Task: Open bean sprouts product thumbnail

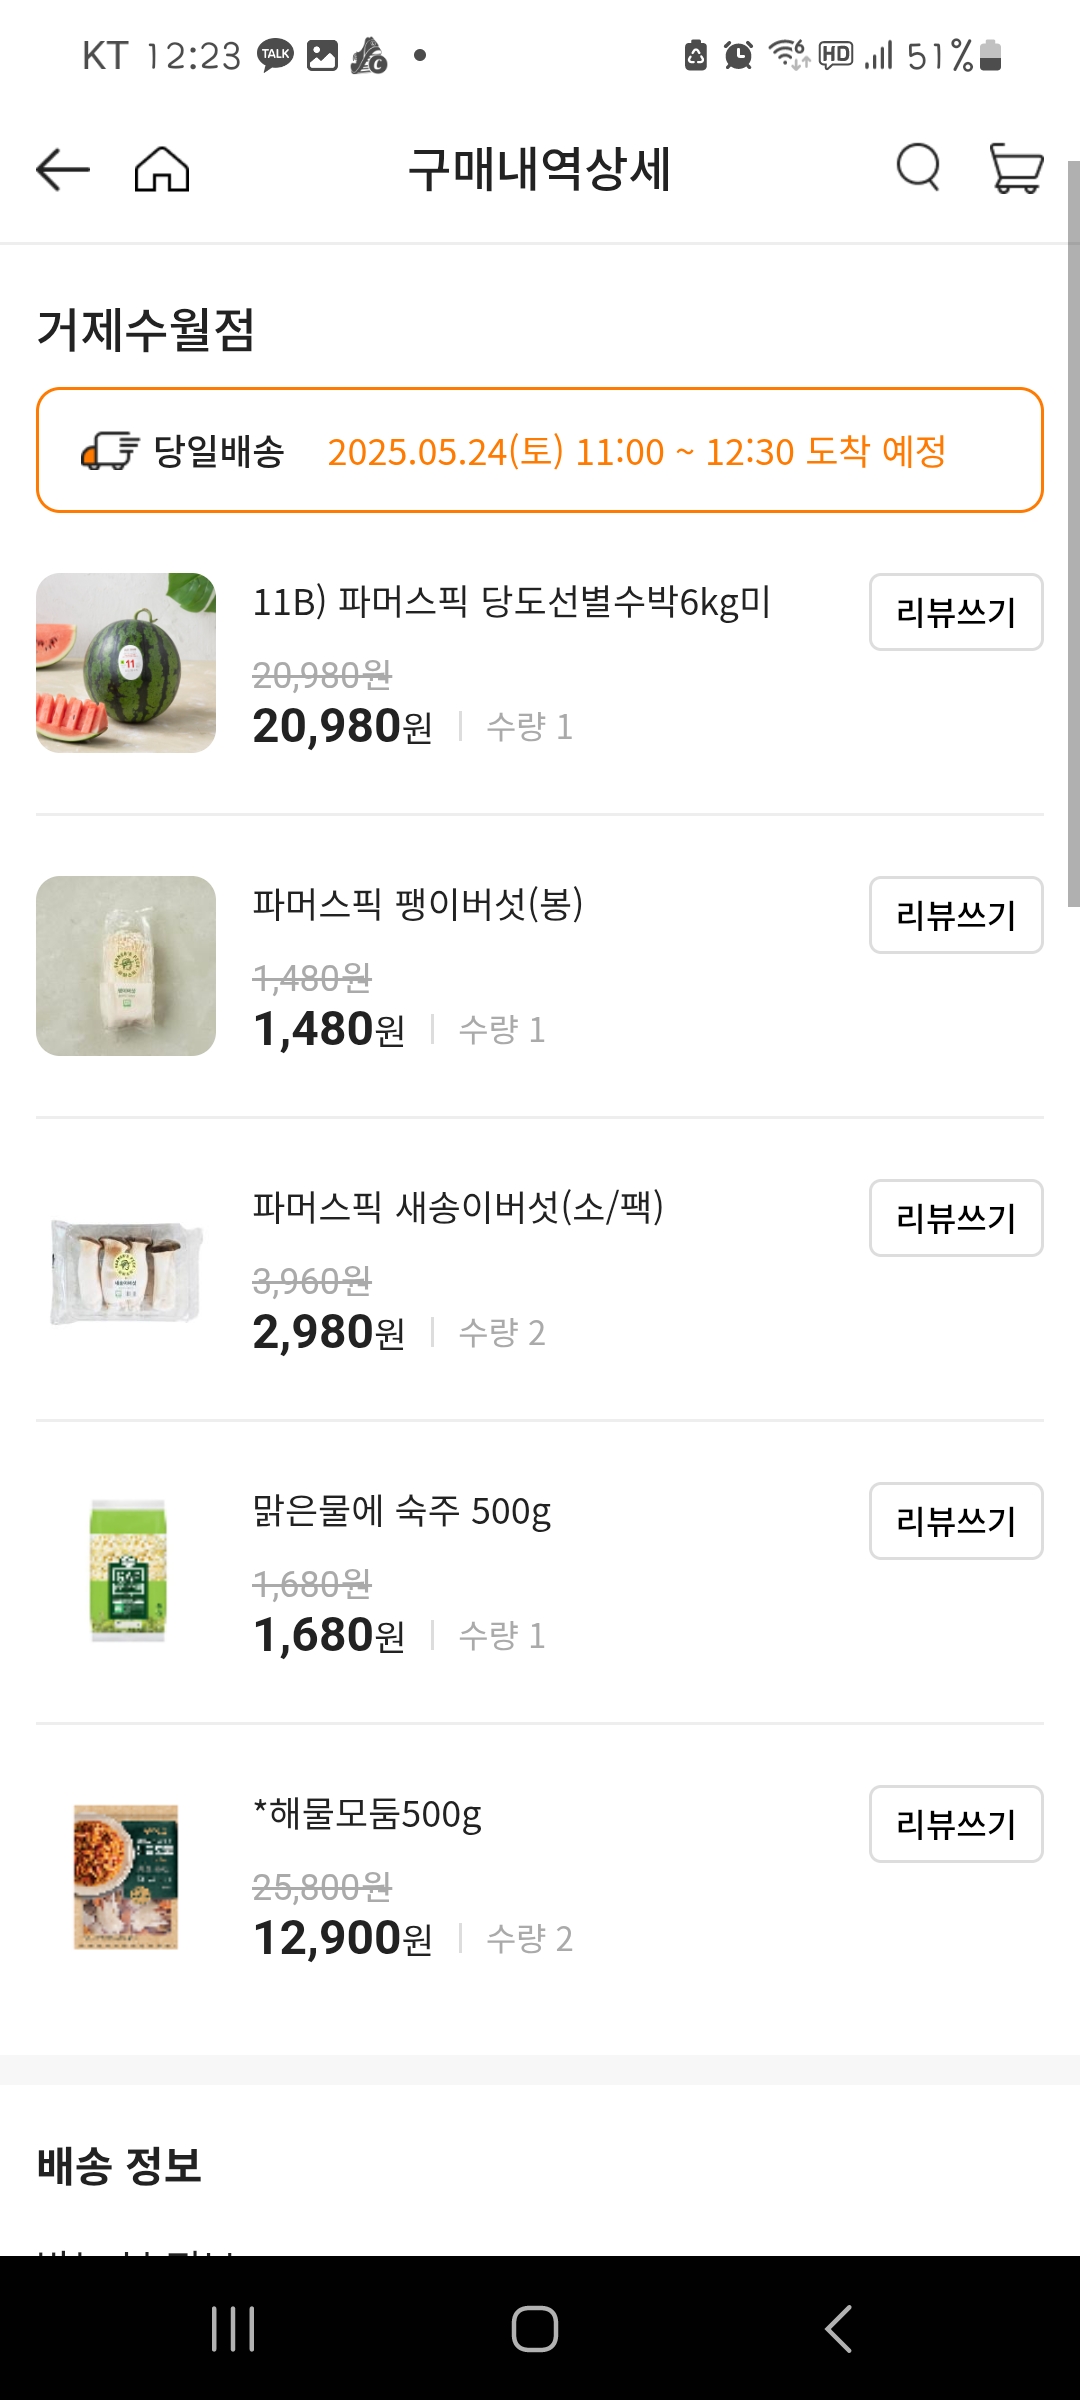Action: pos(127,1572)
